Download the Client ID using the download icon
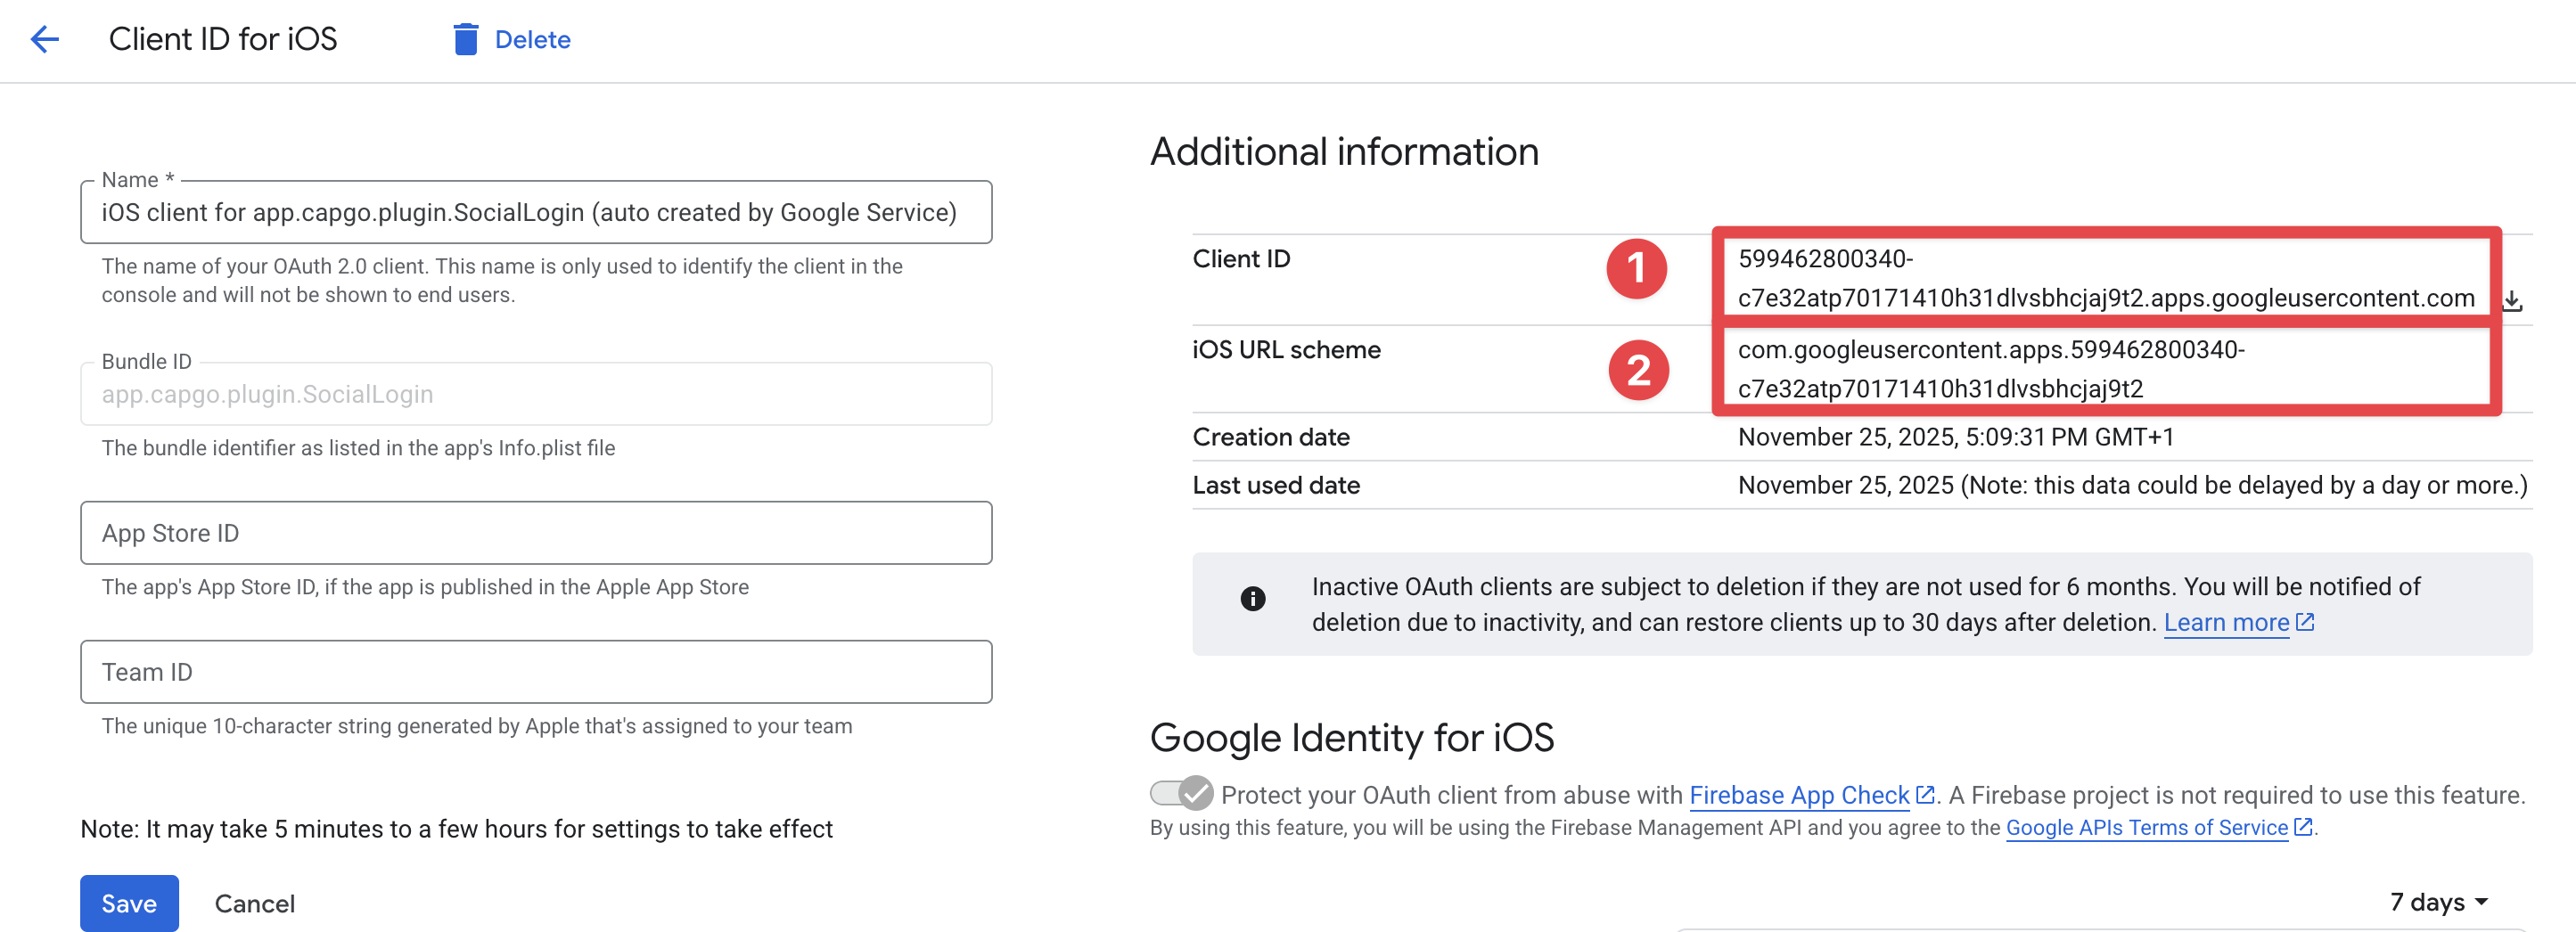 coord(2513,299)
